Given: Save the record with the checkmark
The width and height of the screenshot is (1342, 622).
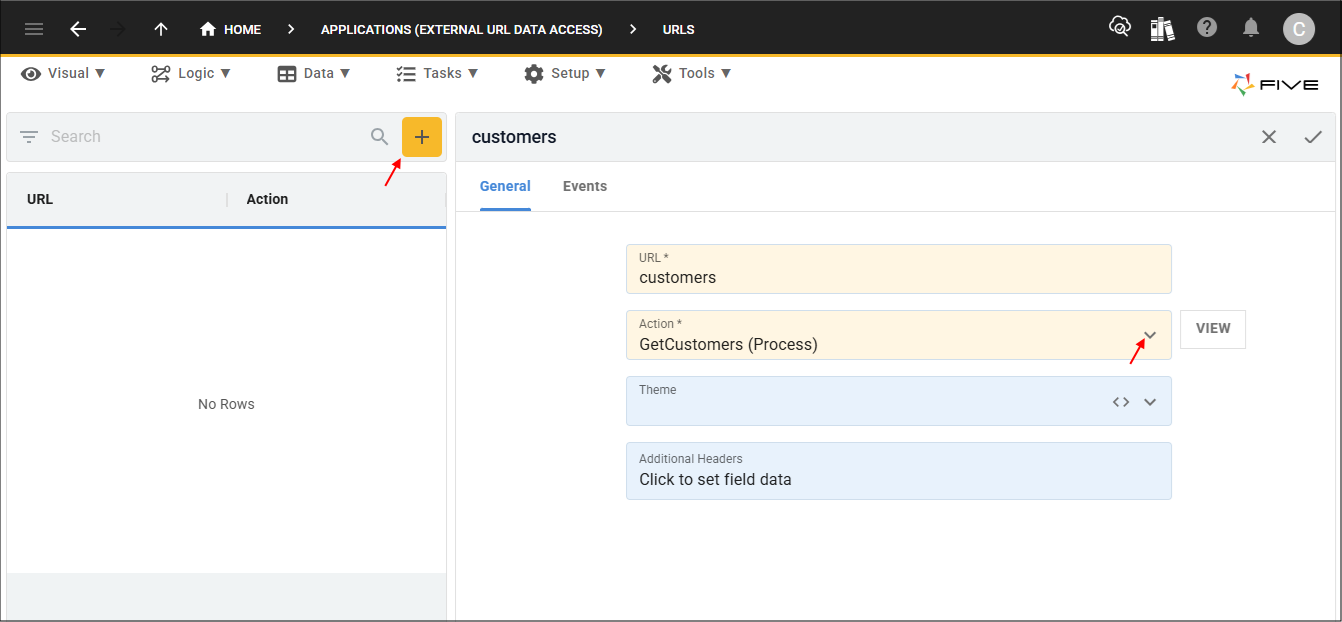Looking at the screenshot, I should tap(1313, 137).
